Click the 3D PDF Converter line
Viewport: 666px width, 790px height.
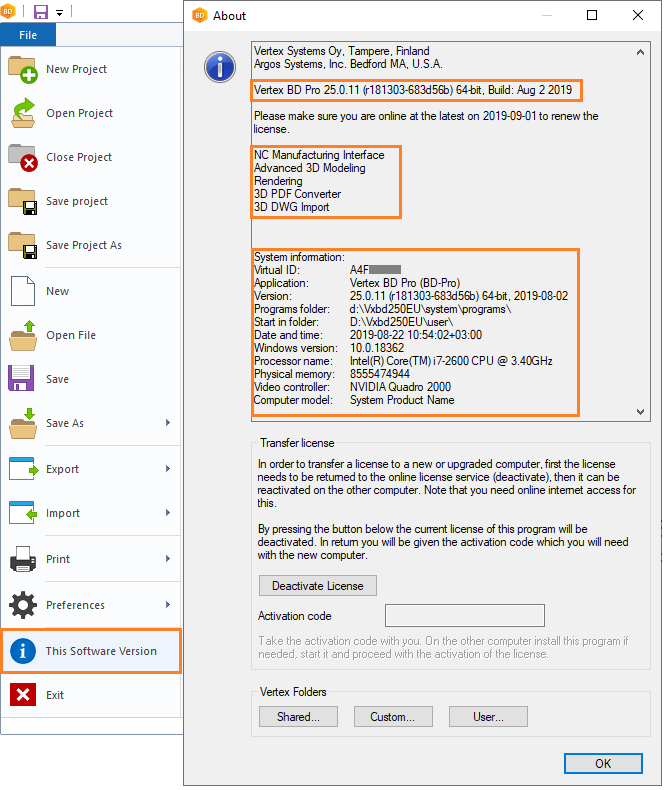[x=297, y=194]
